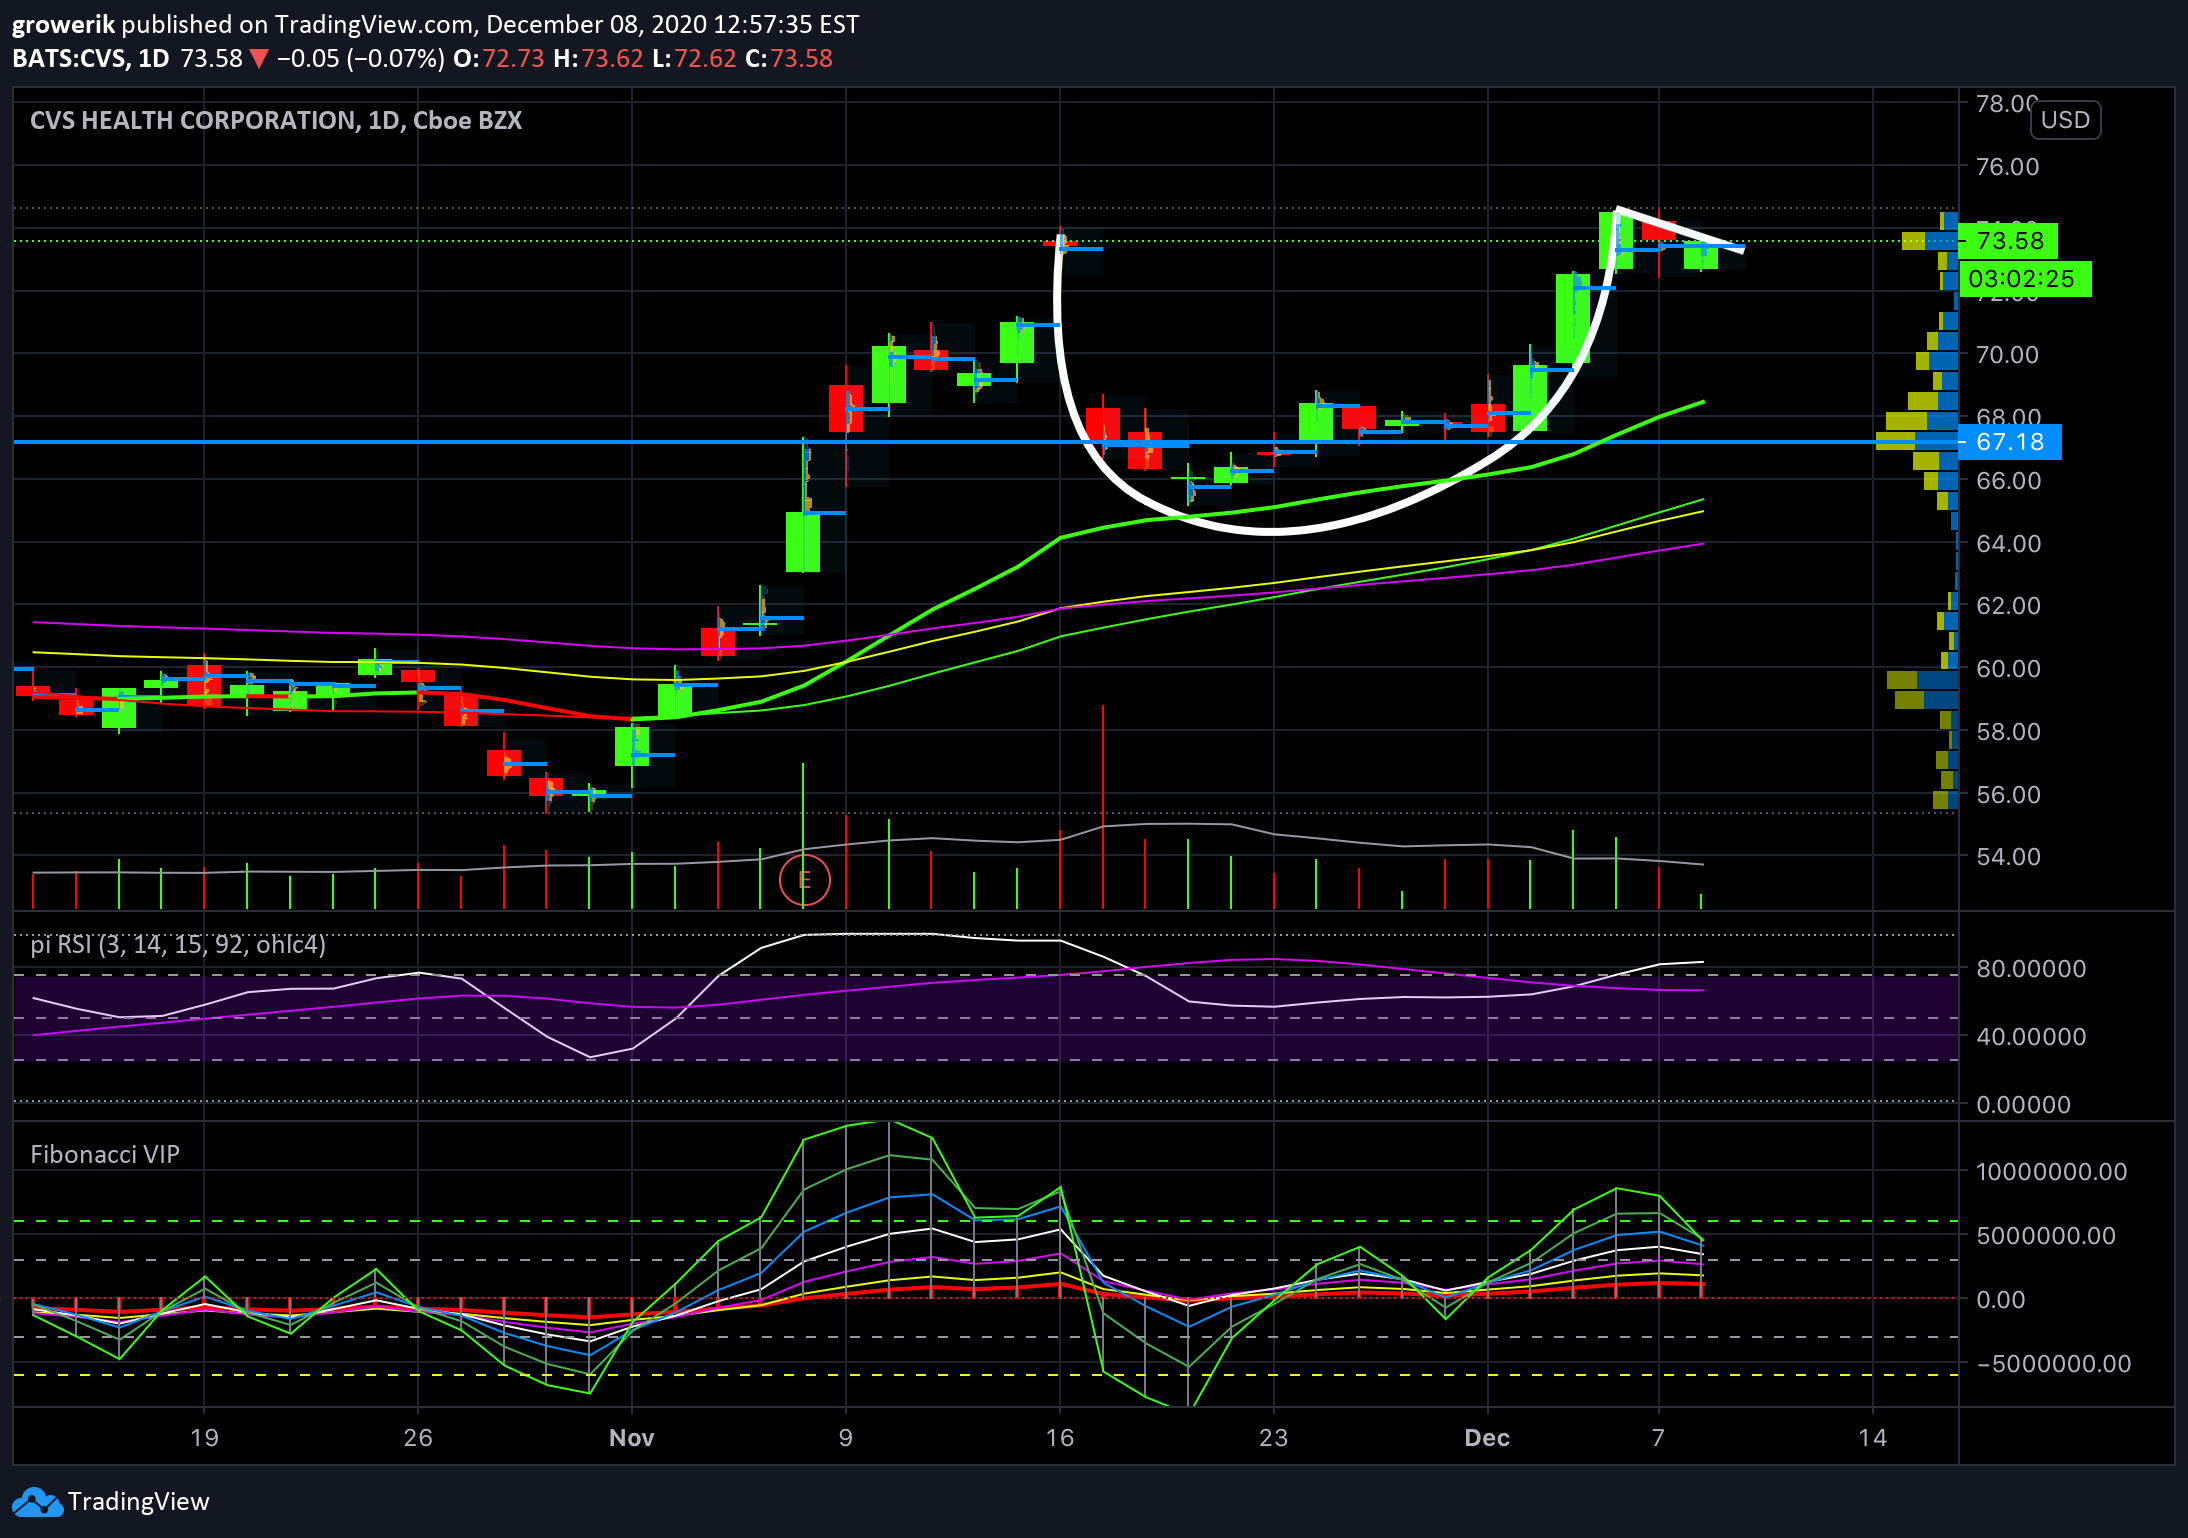
Task: Click the 03:02:25 countdown timer label
Action: coord(2024,279)
